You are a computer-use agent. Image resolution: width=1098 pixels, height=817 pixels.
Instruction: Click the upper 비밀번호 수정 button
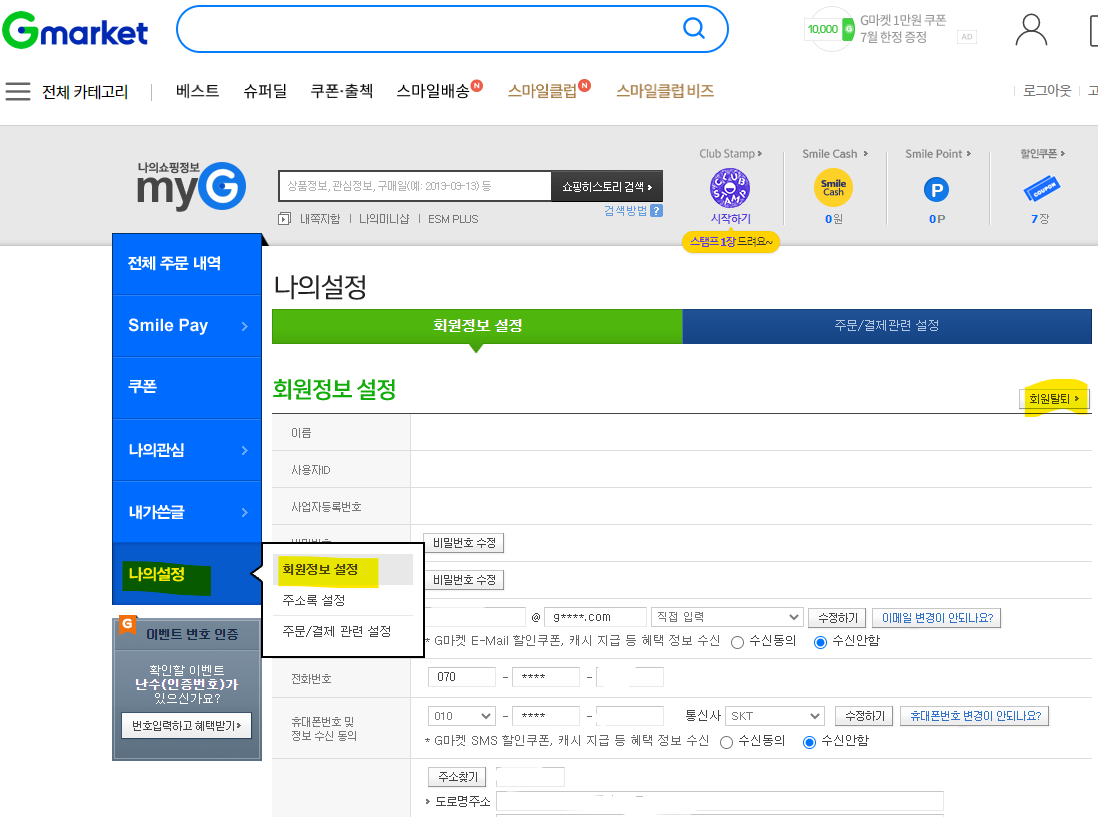point(464,543)
